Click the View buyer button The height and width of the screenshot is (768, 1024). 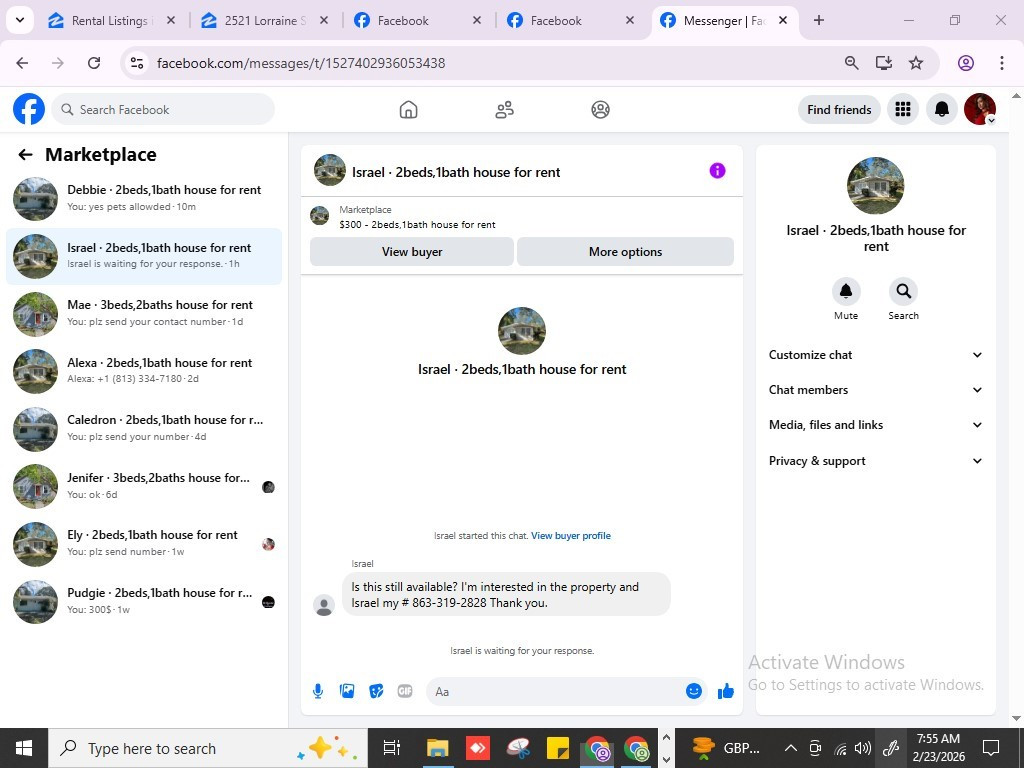tap(411, 251)
